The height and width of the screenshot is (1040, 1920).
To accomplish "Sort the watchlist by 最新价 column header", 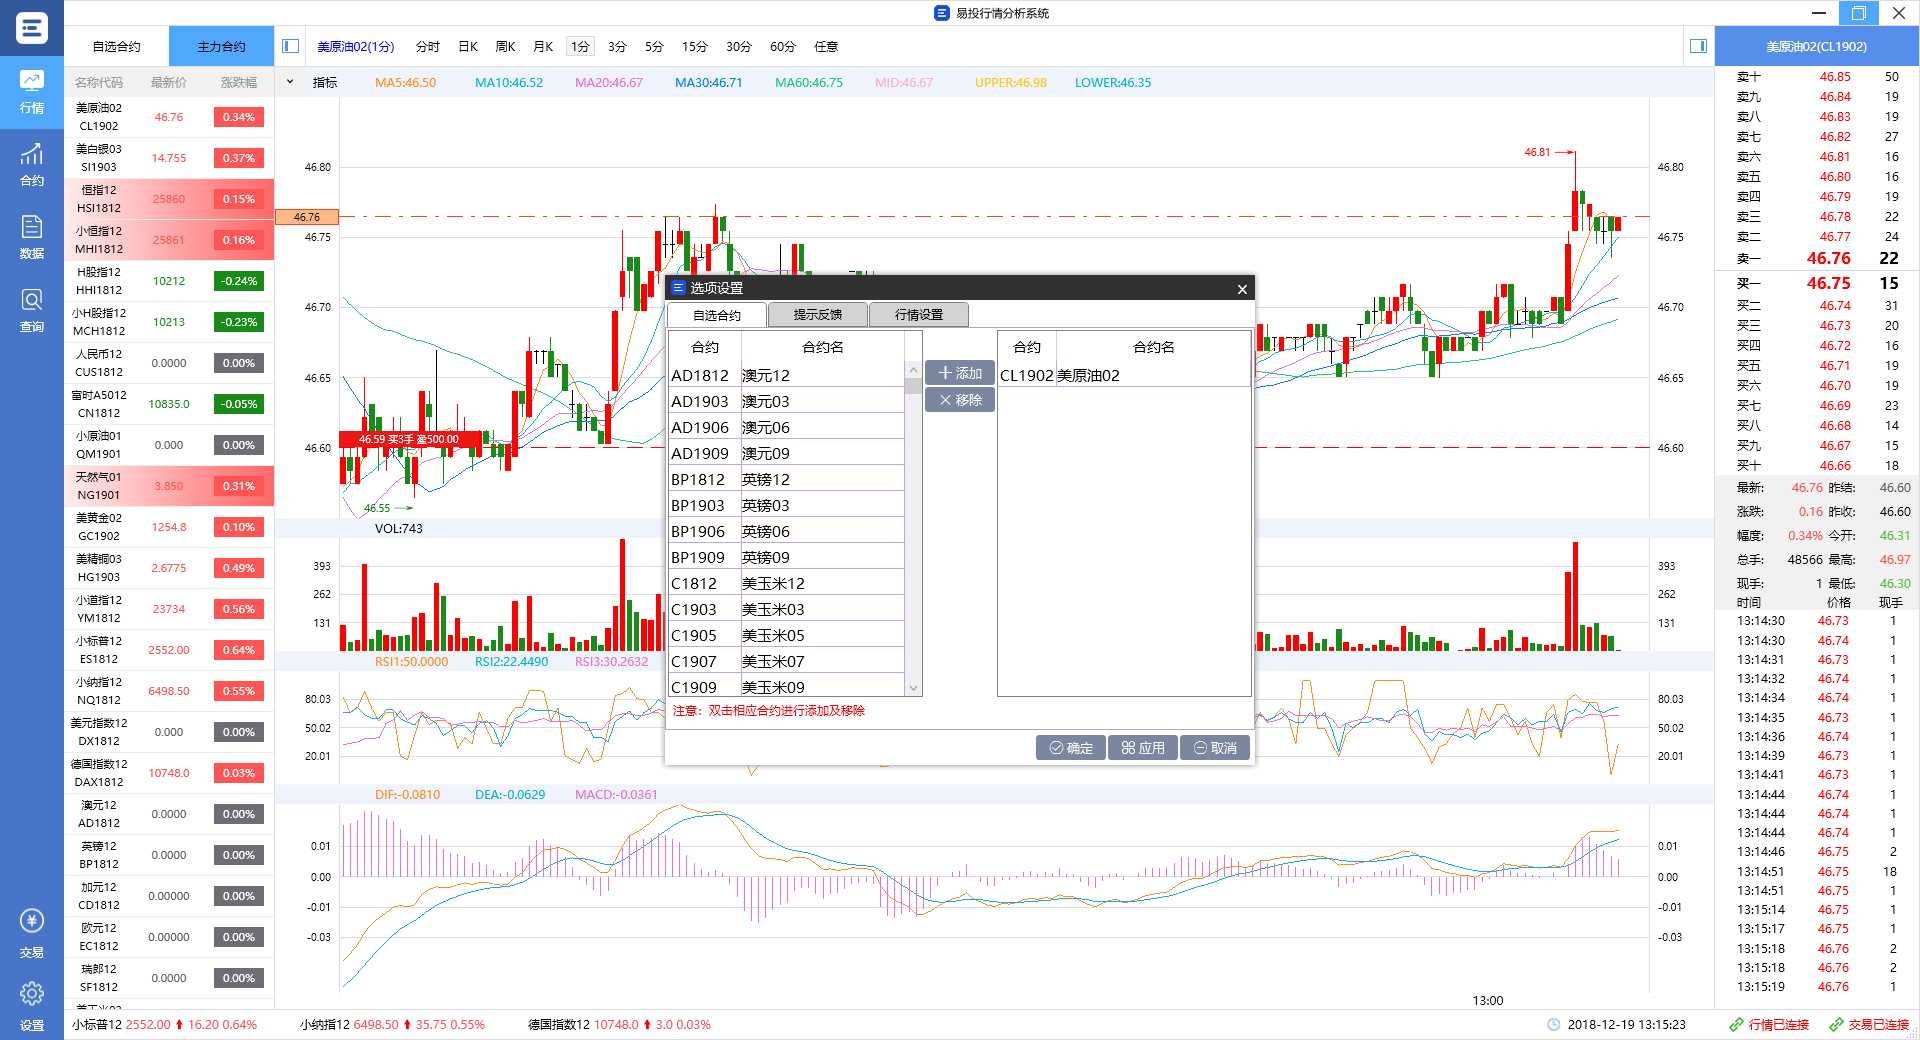I will tap(169, 82).
